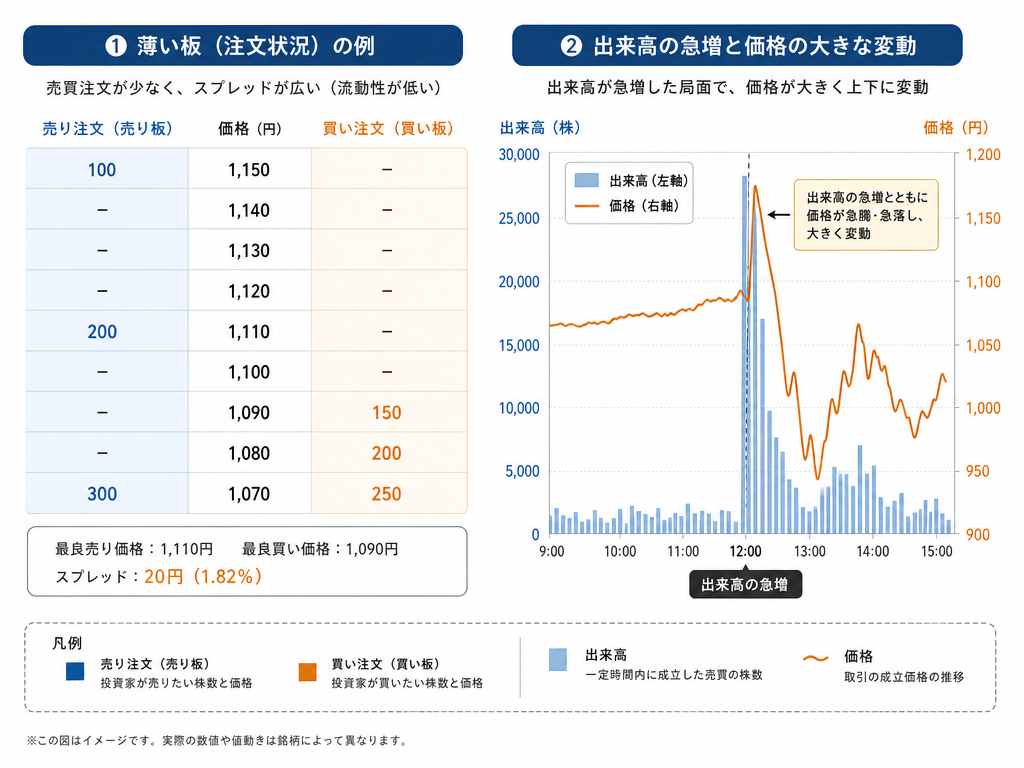Select the 薄い板（注文状況）の例 header banner
Screen dimensions: 1024x768
click(x=243, y=46)
